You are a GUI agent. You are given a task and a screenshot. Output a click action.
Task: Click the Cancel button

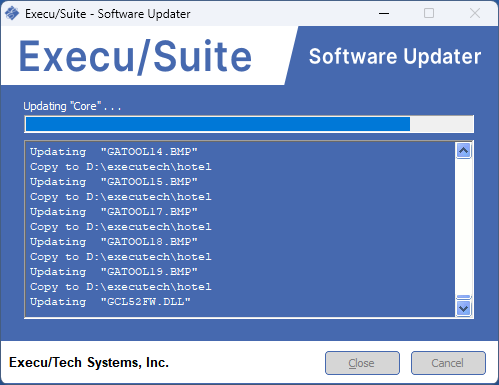(x=448, y=363)
